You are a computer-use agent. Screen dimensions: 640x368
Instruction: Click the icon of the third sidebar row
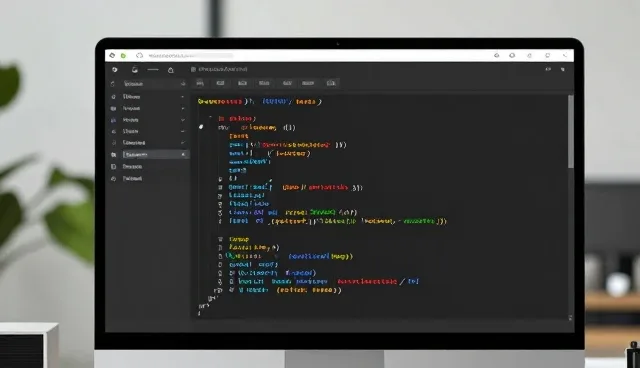click(x=113, y=109)
